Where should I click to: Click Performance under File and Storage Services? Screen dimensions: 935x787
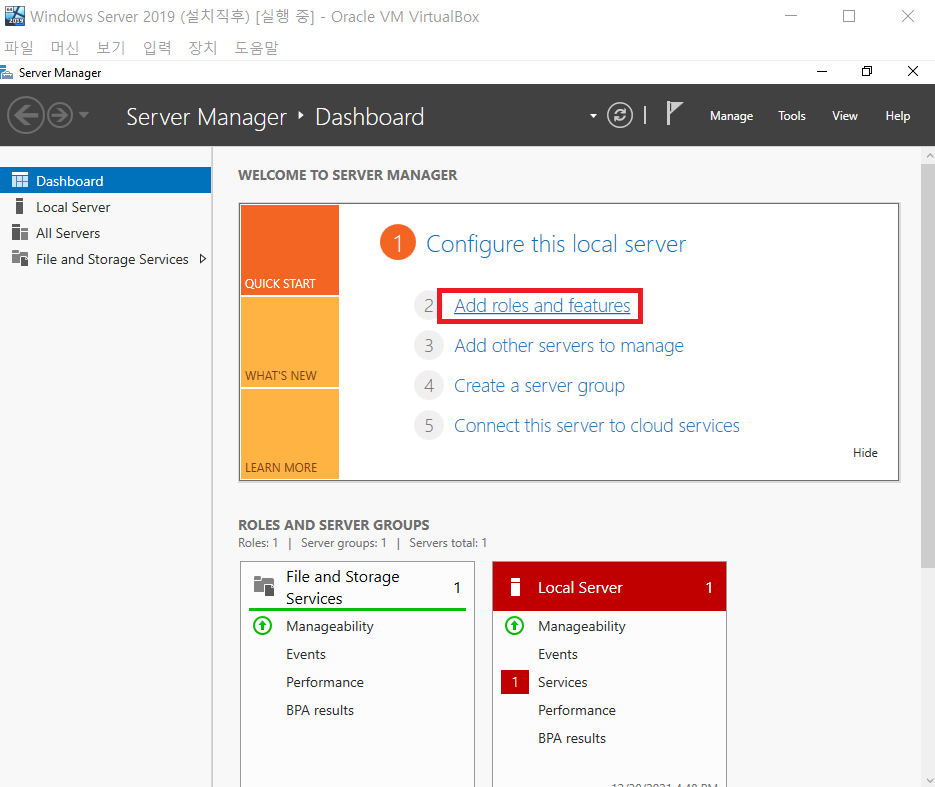pos(325,682)
